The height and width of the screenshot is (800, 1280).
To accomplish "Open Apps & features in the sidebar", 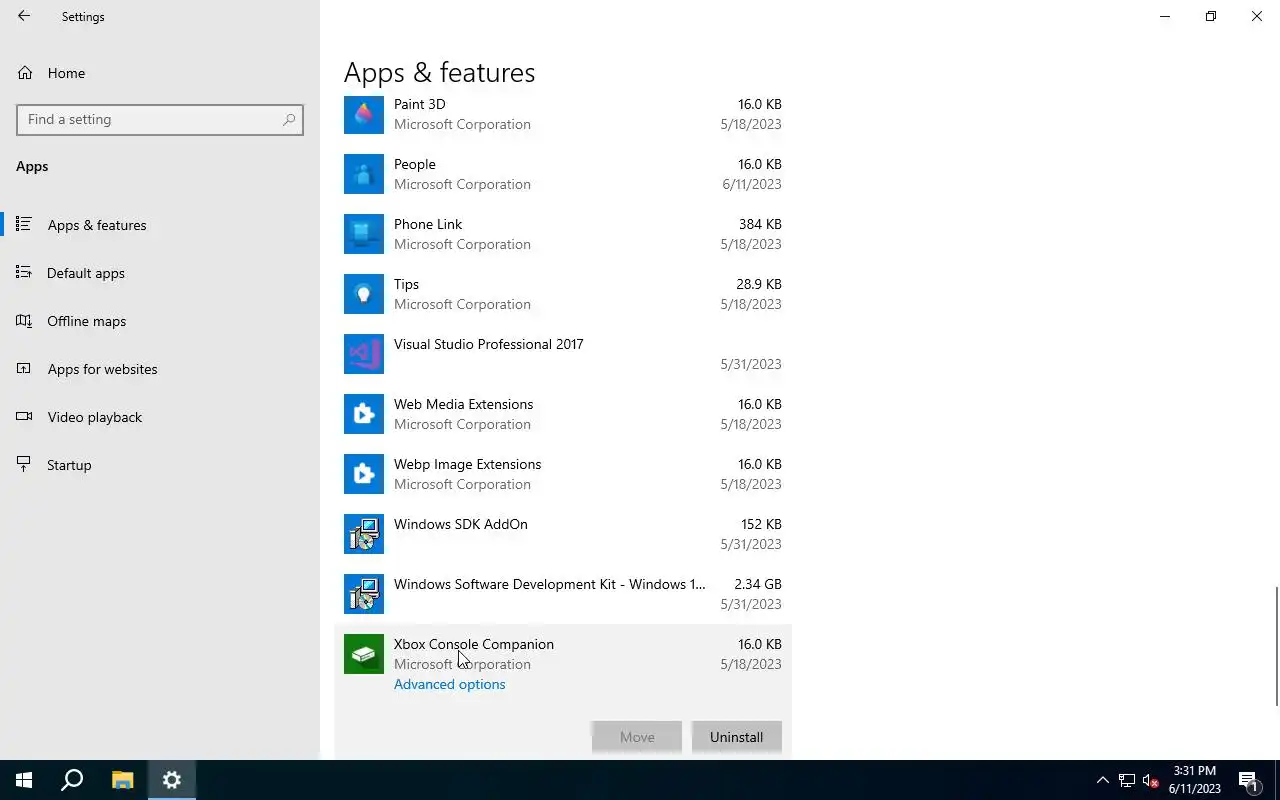I will point(160,225).
